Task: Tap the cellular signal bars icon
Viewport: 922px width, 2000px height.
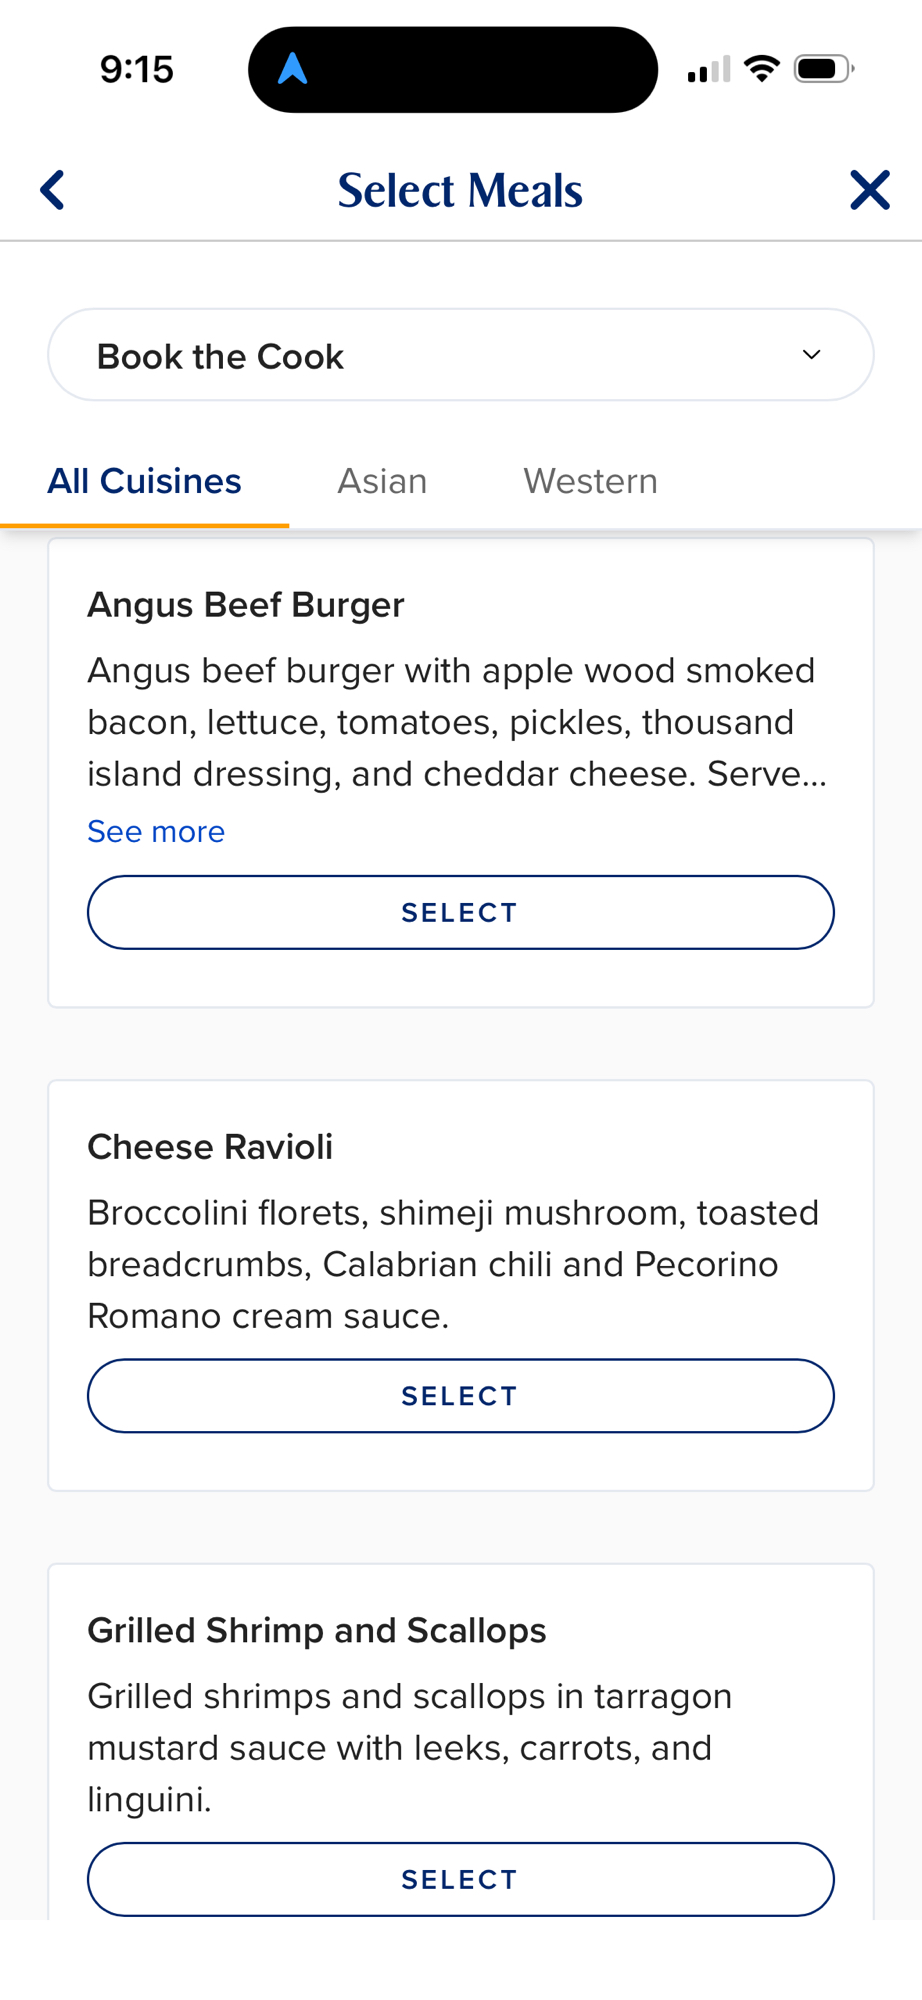Action: pos(708,70)
